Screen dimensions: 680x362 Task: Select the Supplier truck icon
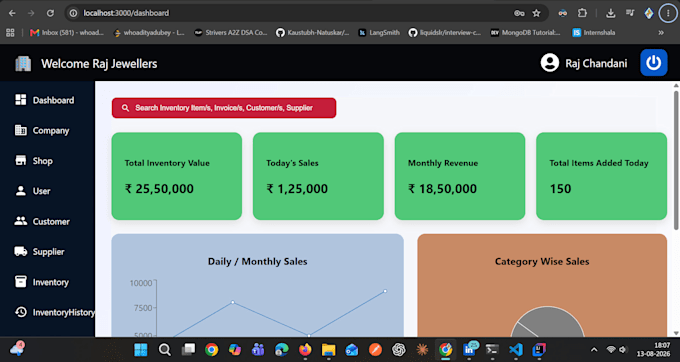pyautogui.click(x=20, y=251)
